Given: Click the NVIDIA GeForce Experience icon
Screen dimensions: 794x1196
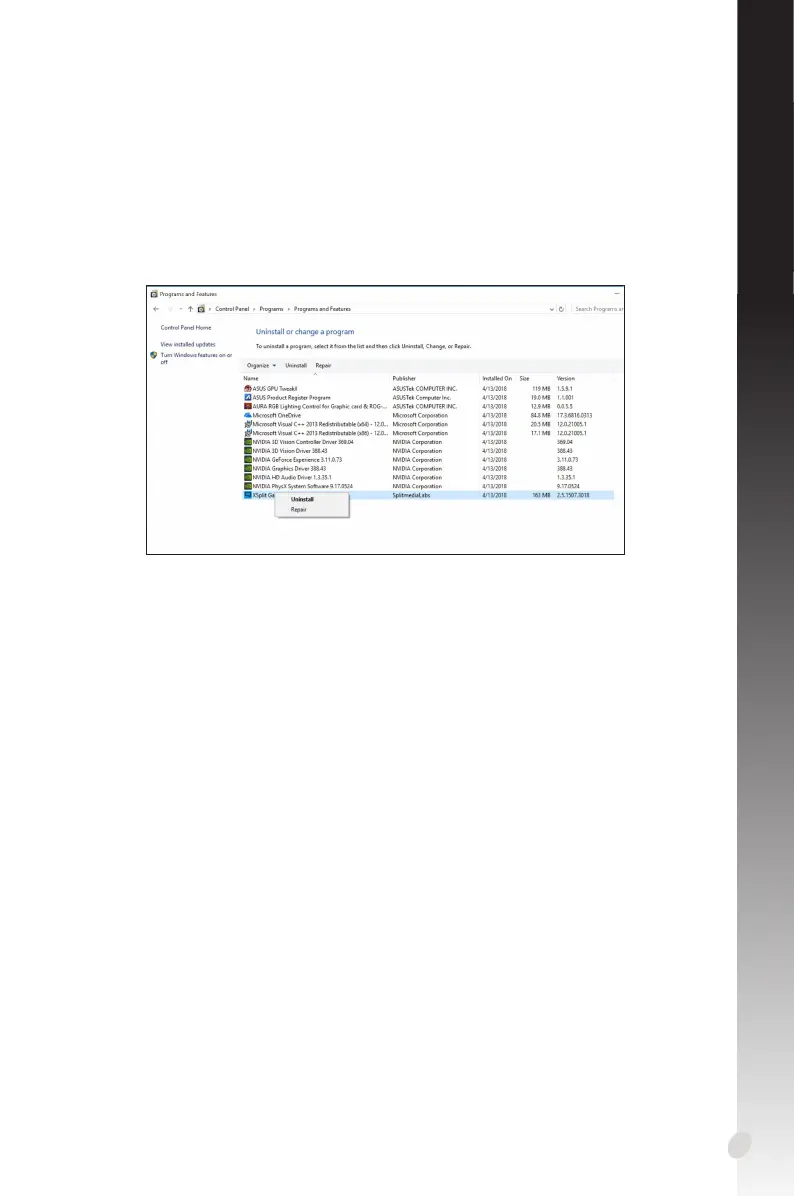Looking at the screenshot, I should point(248,460).
